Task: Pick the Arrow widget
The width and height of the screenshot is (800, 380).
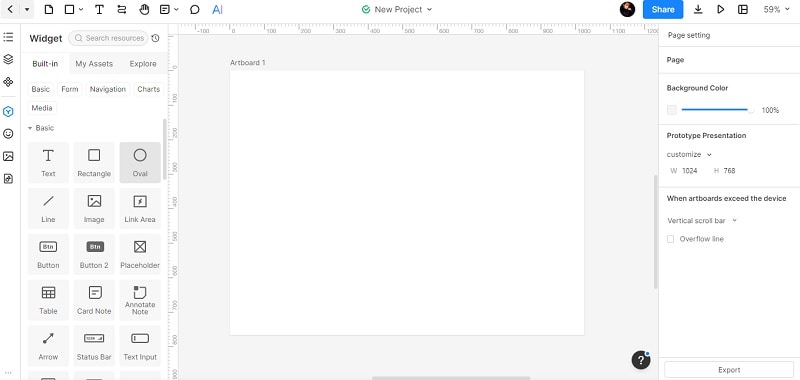Action: pyautogui.click(x=48, y=346)
